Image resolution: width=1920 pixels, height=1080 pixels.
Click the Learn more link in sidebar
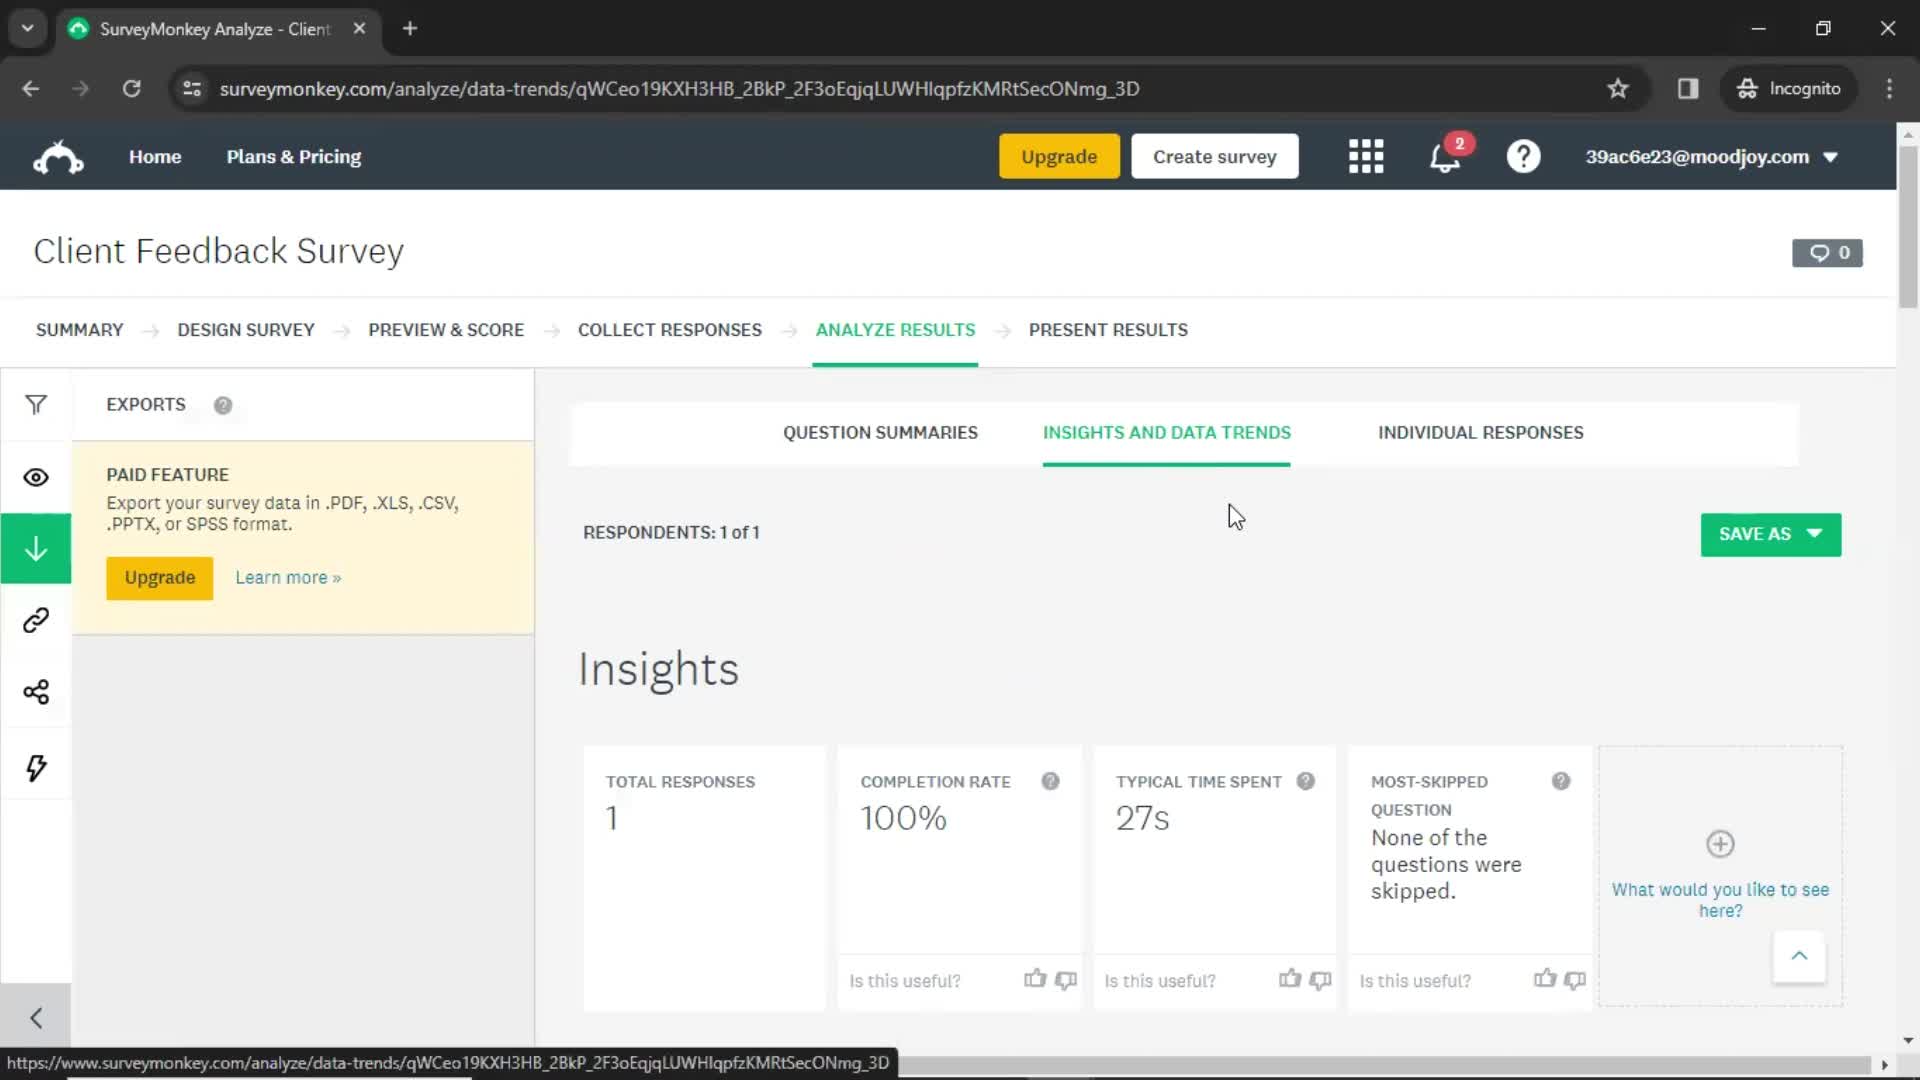coord(289,578)
